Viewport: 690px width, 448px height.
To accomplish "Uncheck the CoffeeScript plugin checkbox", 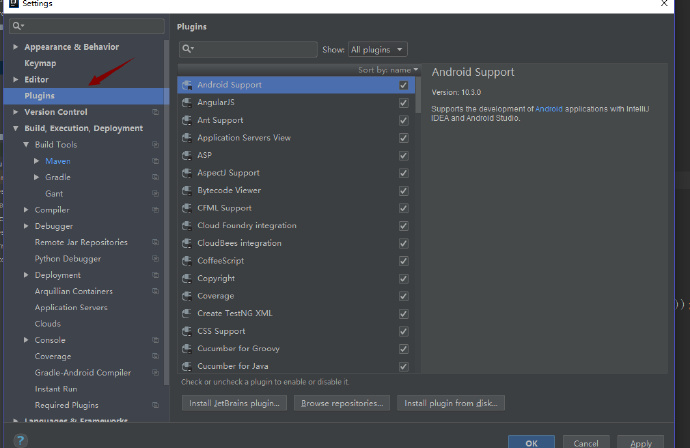I will click(404, 261).
